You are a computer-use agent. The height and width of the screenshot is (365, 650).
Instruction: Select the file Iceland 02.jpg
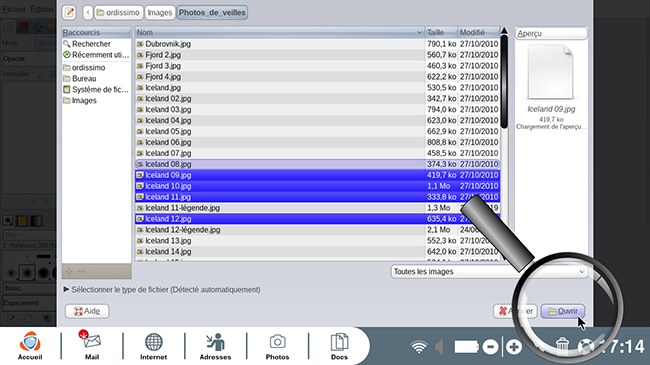318,98
